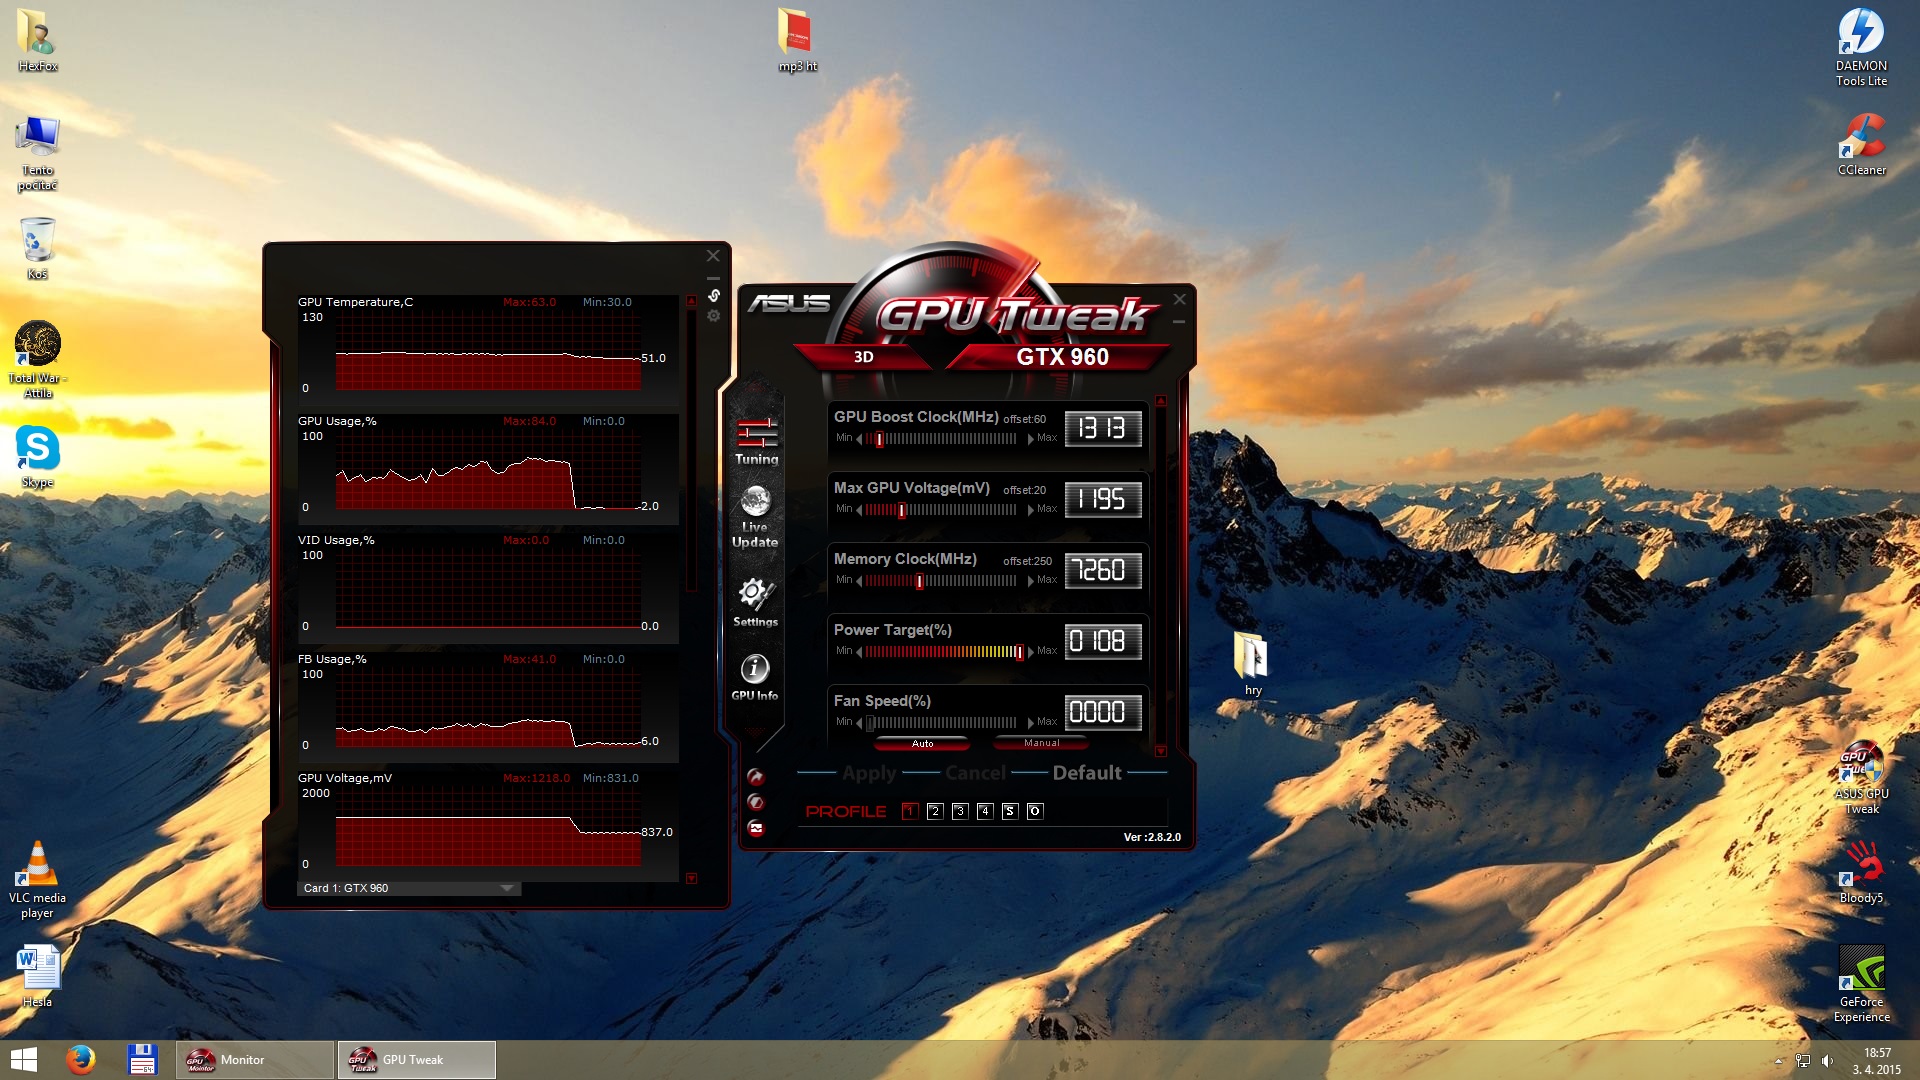This screenshot has width=1920, height=1080.
Task: Open the monitor panel settings gear
Action: pyautogui.click(x=714, y=316)
